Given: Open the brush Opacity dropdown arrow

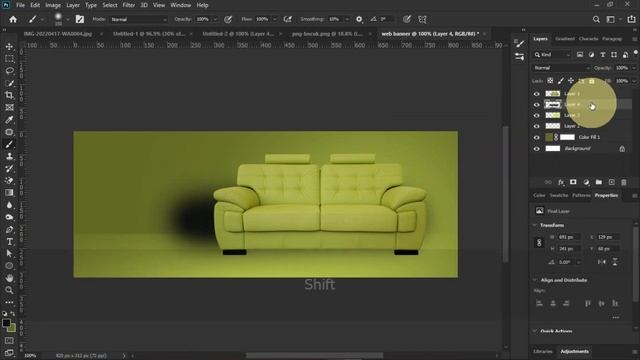Looking at the screenshot, I should [215, 19].
